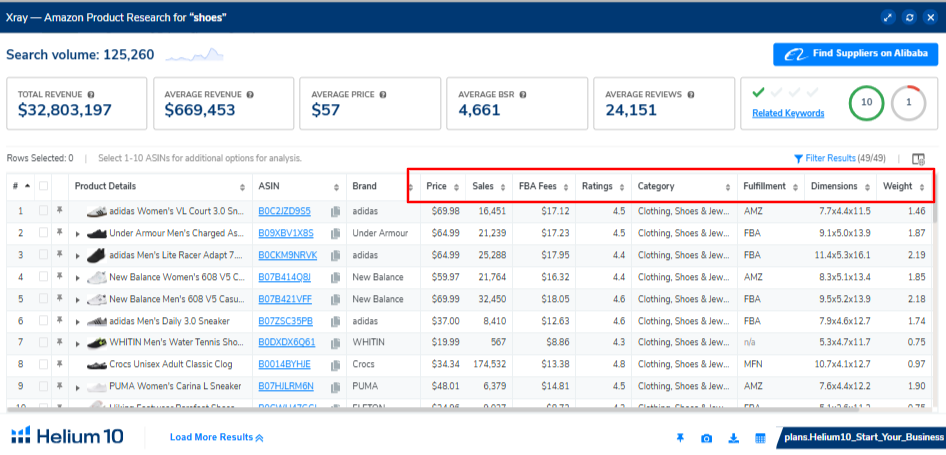Image resolution: width=946 pixels, height=455 pixels.
Task: Click the plans.Helium10_Start_Your_Business banner
Action: point(862,438)
